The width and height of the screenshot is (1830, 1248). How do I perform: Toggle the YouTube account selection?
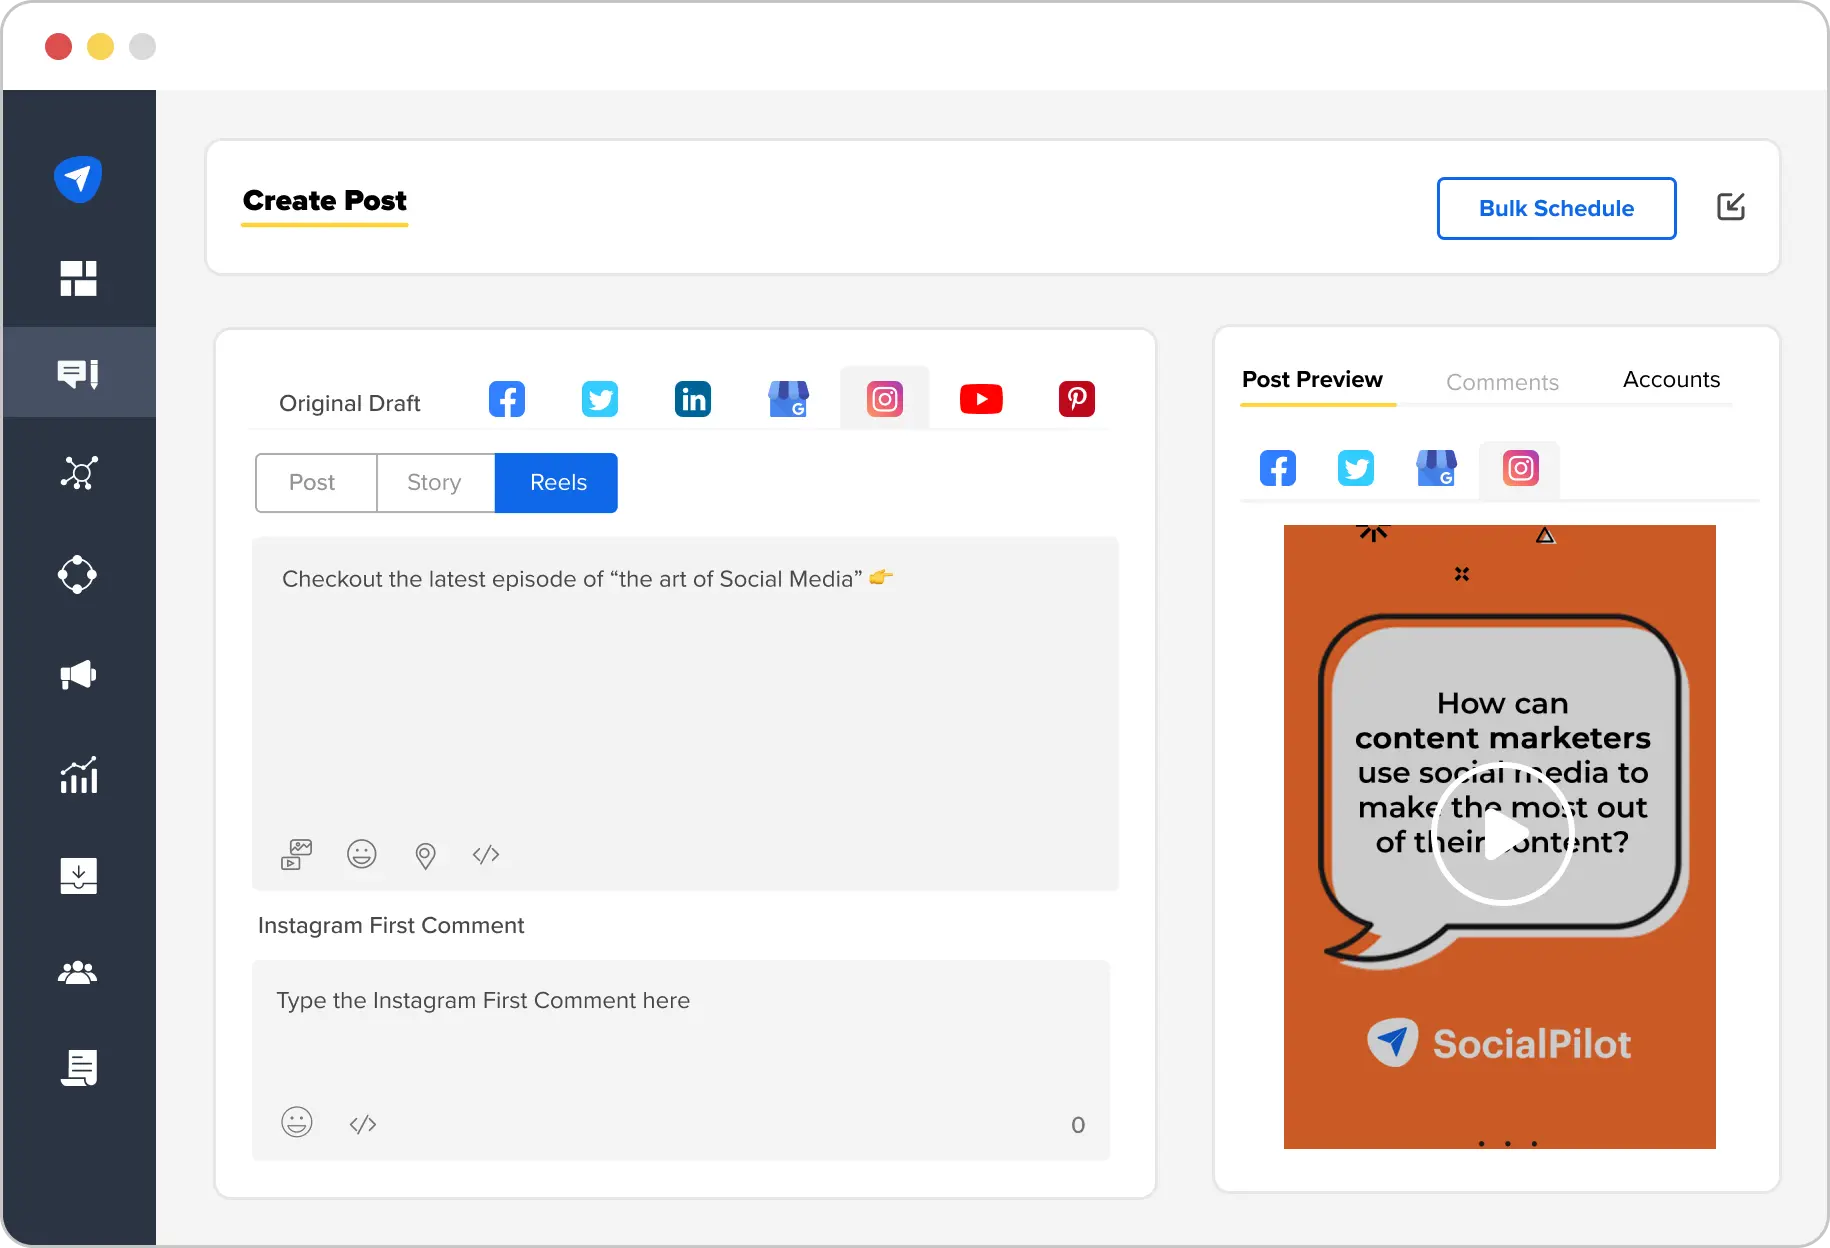(x=981, y=398)
